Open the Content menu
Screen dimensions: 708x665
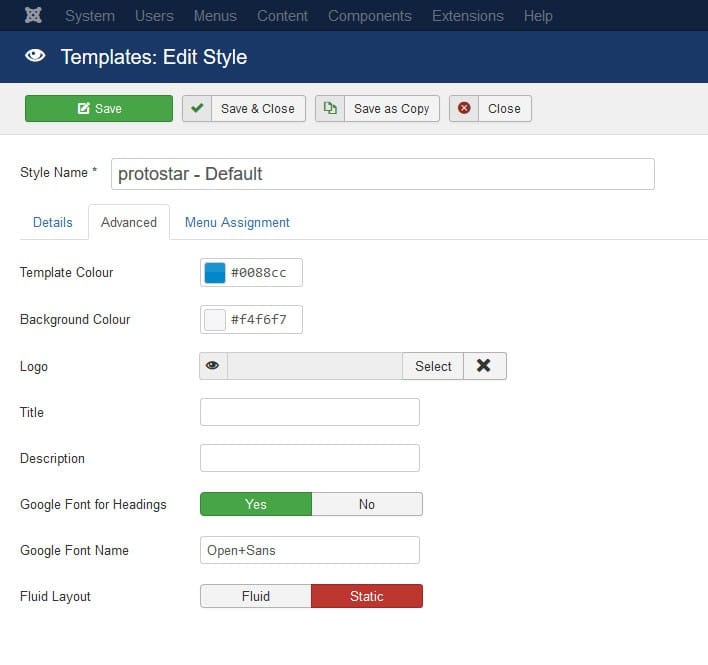282,16
